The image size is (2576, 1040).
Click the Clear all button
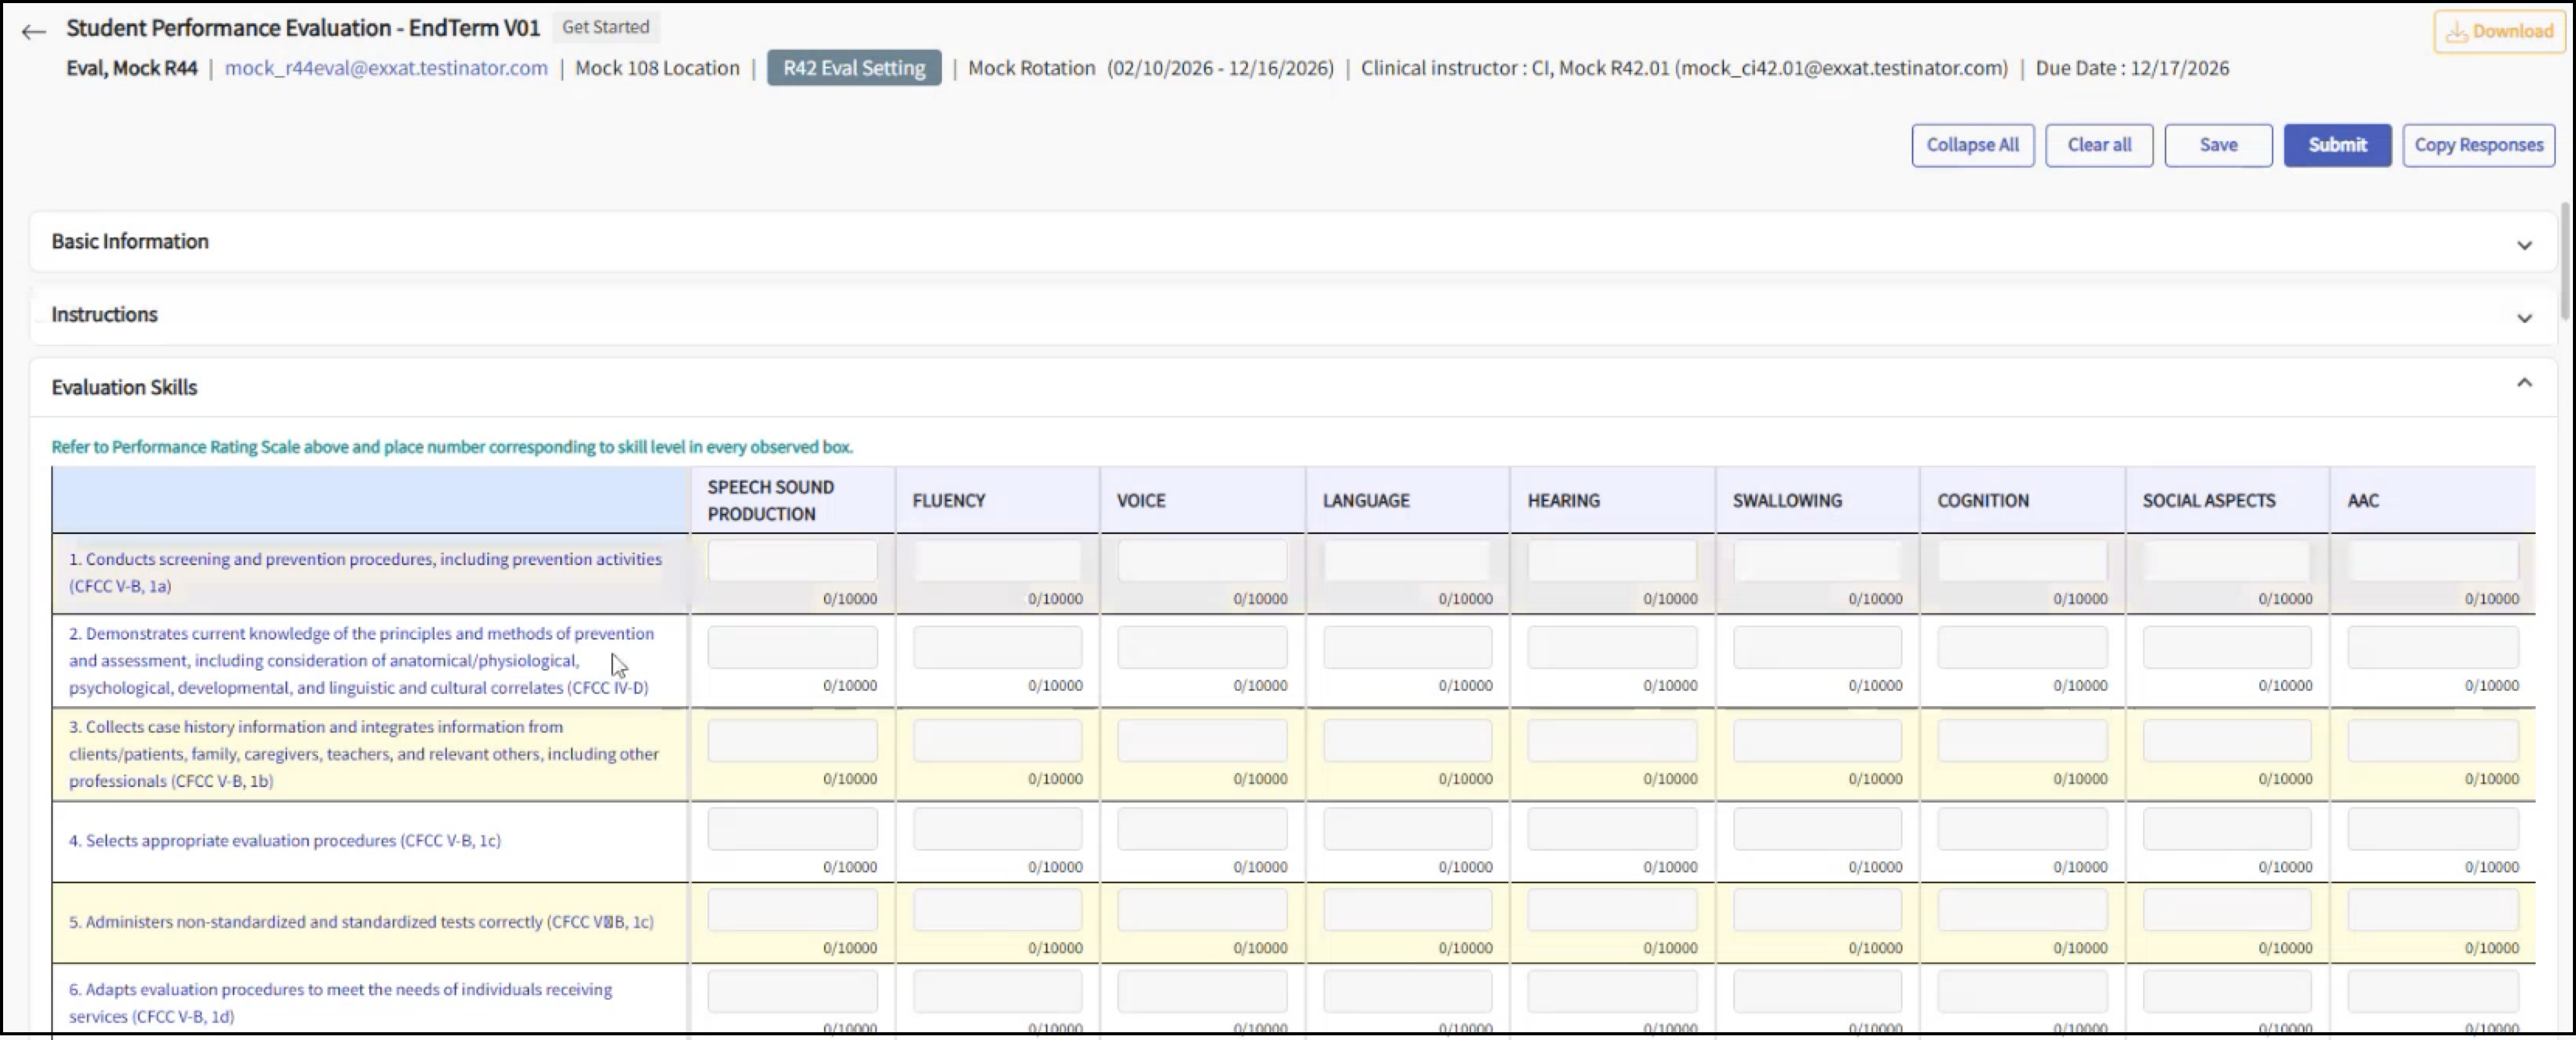2098,145
